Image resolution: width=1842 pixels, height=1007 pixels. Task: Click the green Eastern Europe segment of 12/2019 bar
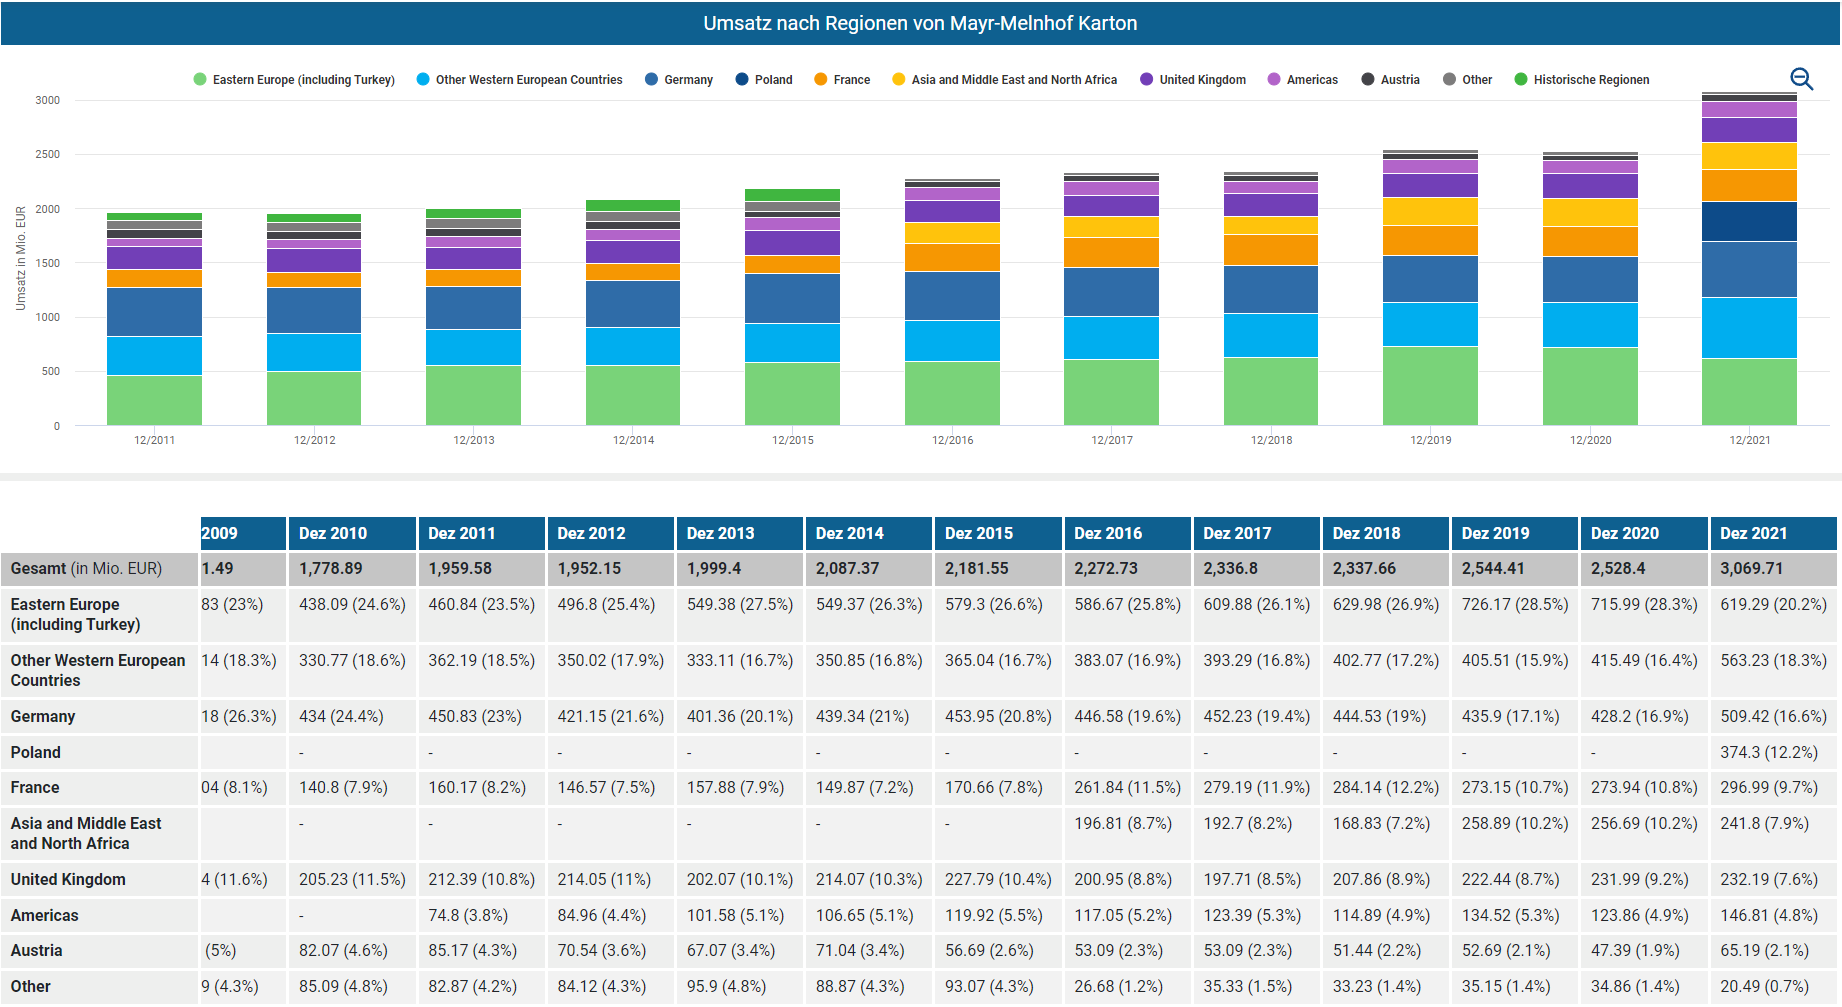1430,385
